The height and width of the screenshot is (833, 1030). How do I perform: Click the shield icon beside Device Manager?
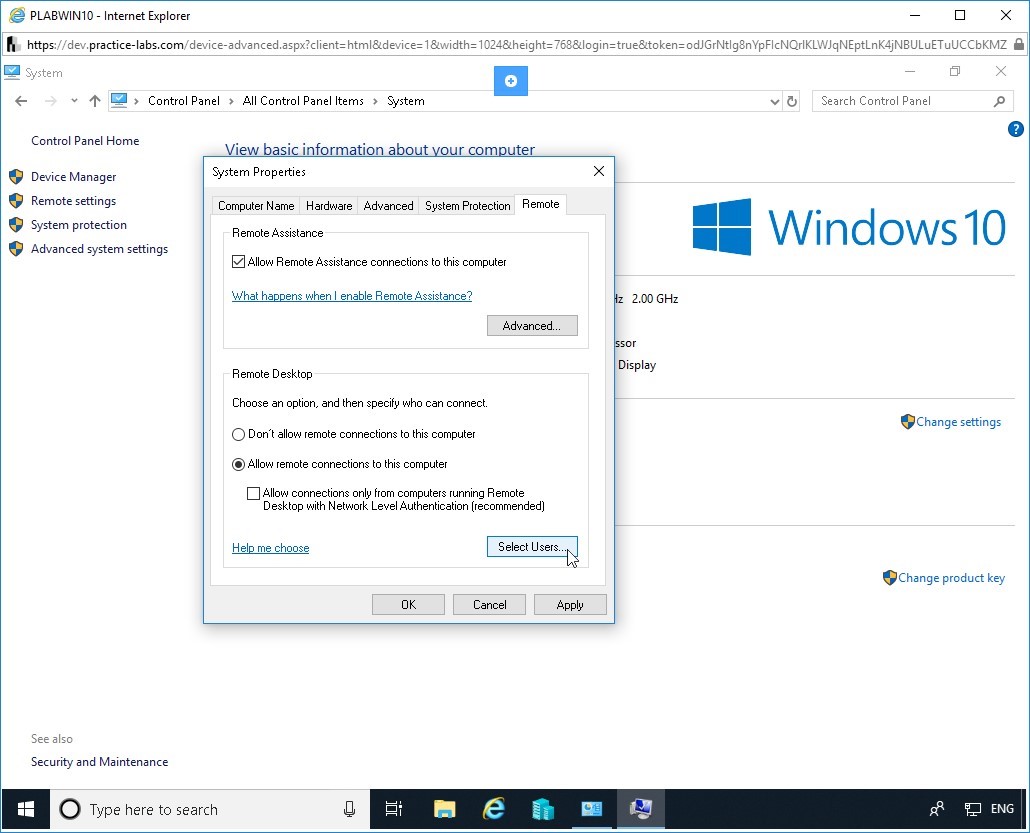click(16, 177)
